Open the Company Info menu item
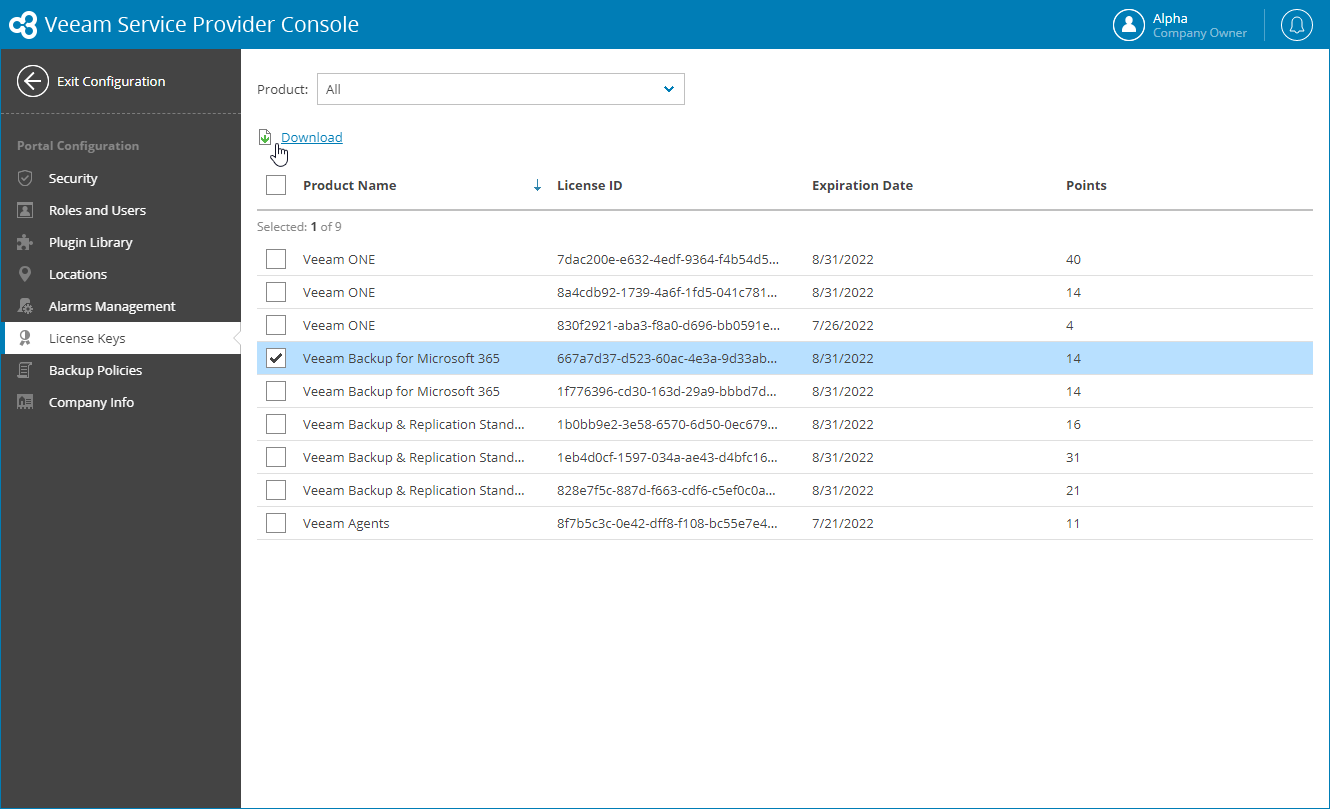Screen dimensions: 1330x809 pos(91,402)
